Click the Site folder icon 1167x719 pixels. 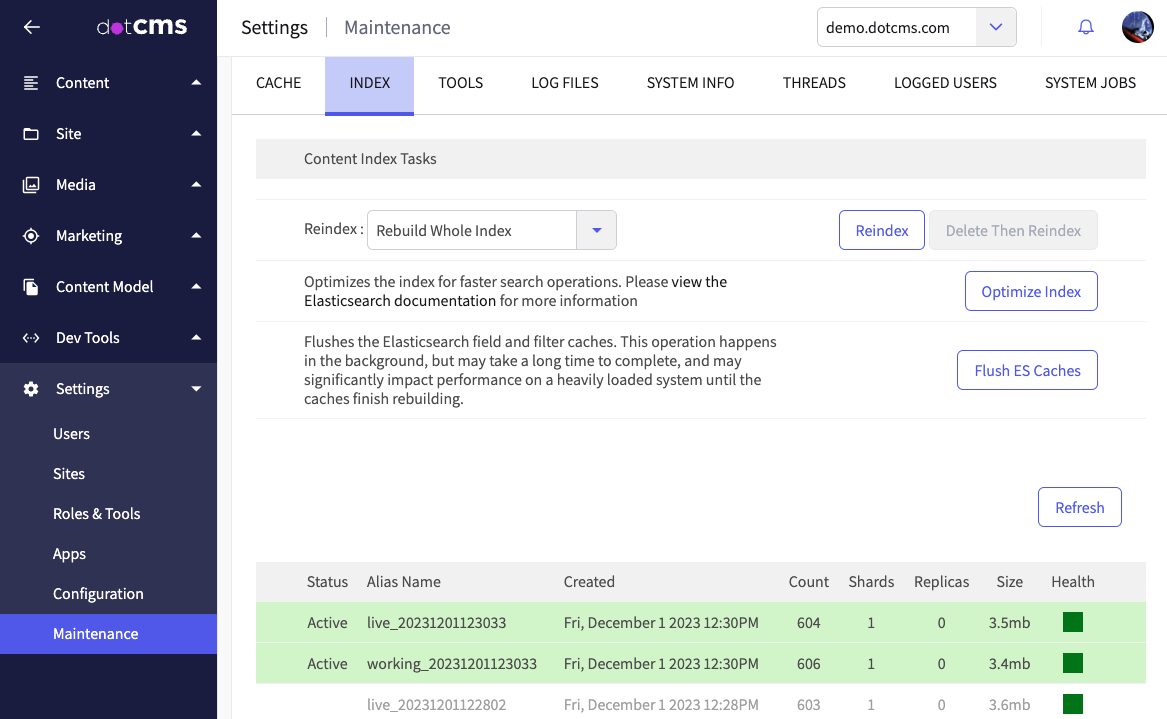pyautogui.click(x=31, y=134)
